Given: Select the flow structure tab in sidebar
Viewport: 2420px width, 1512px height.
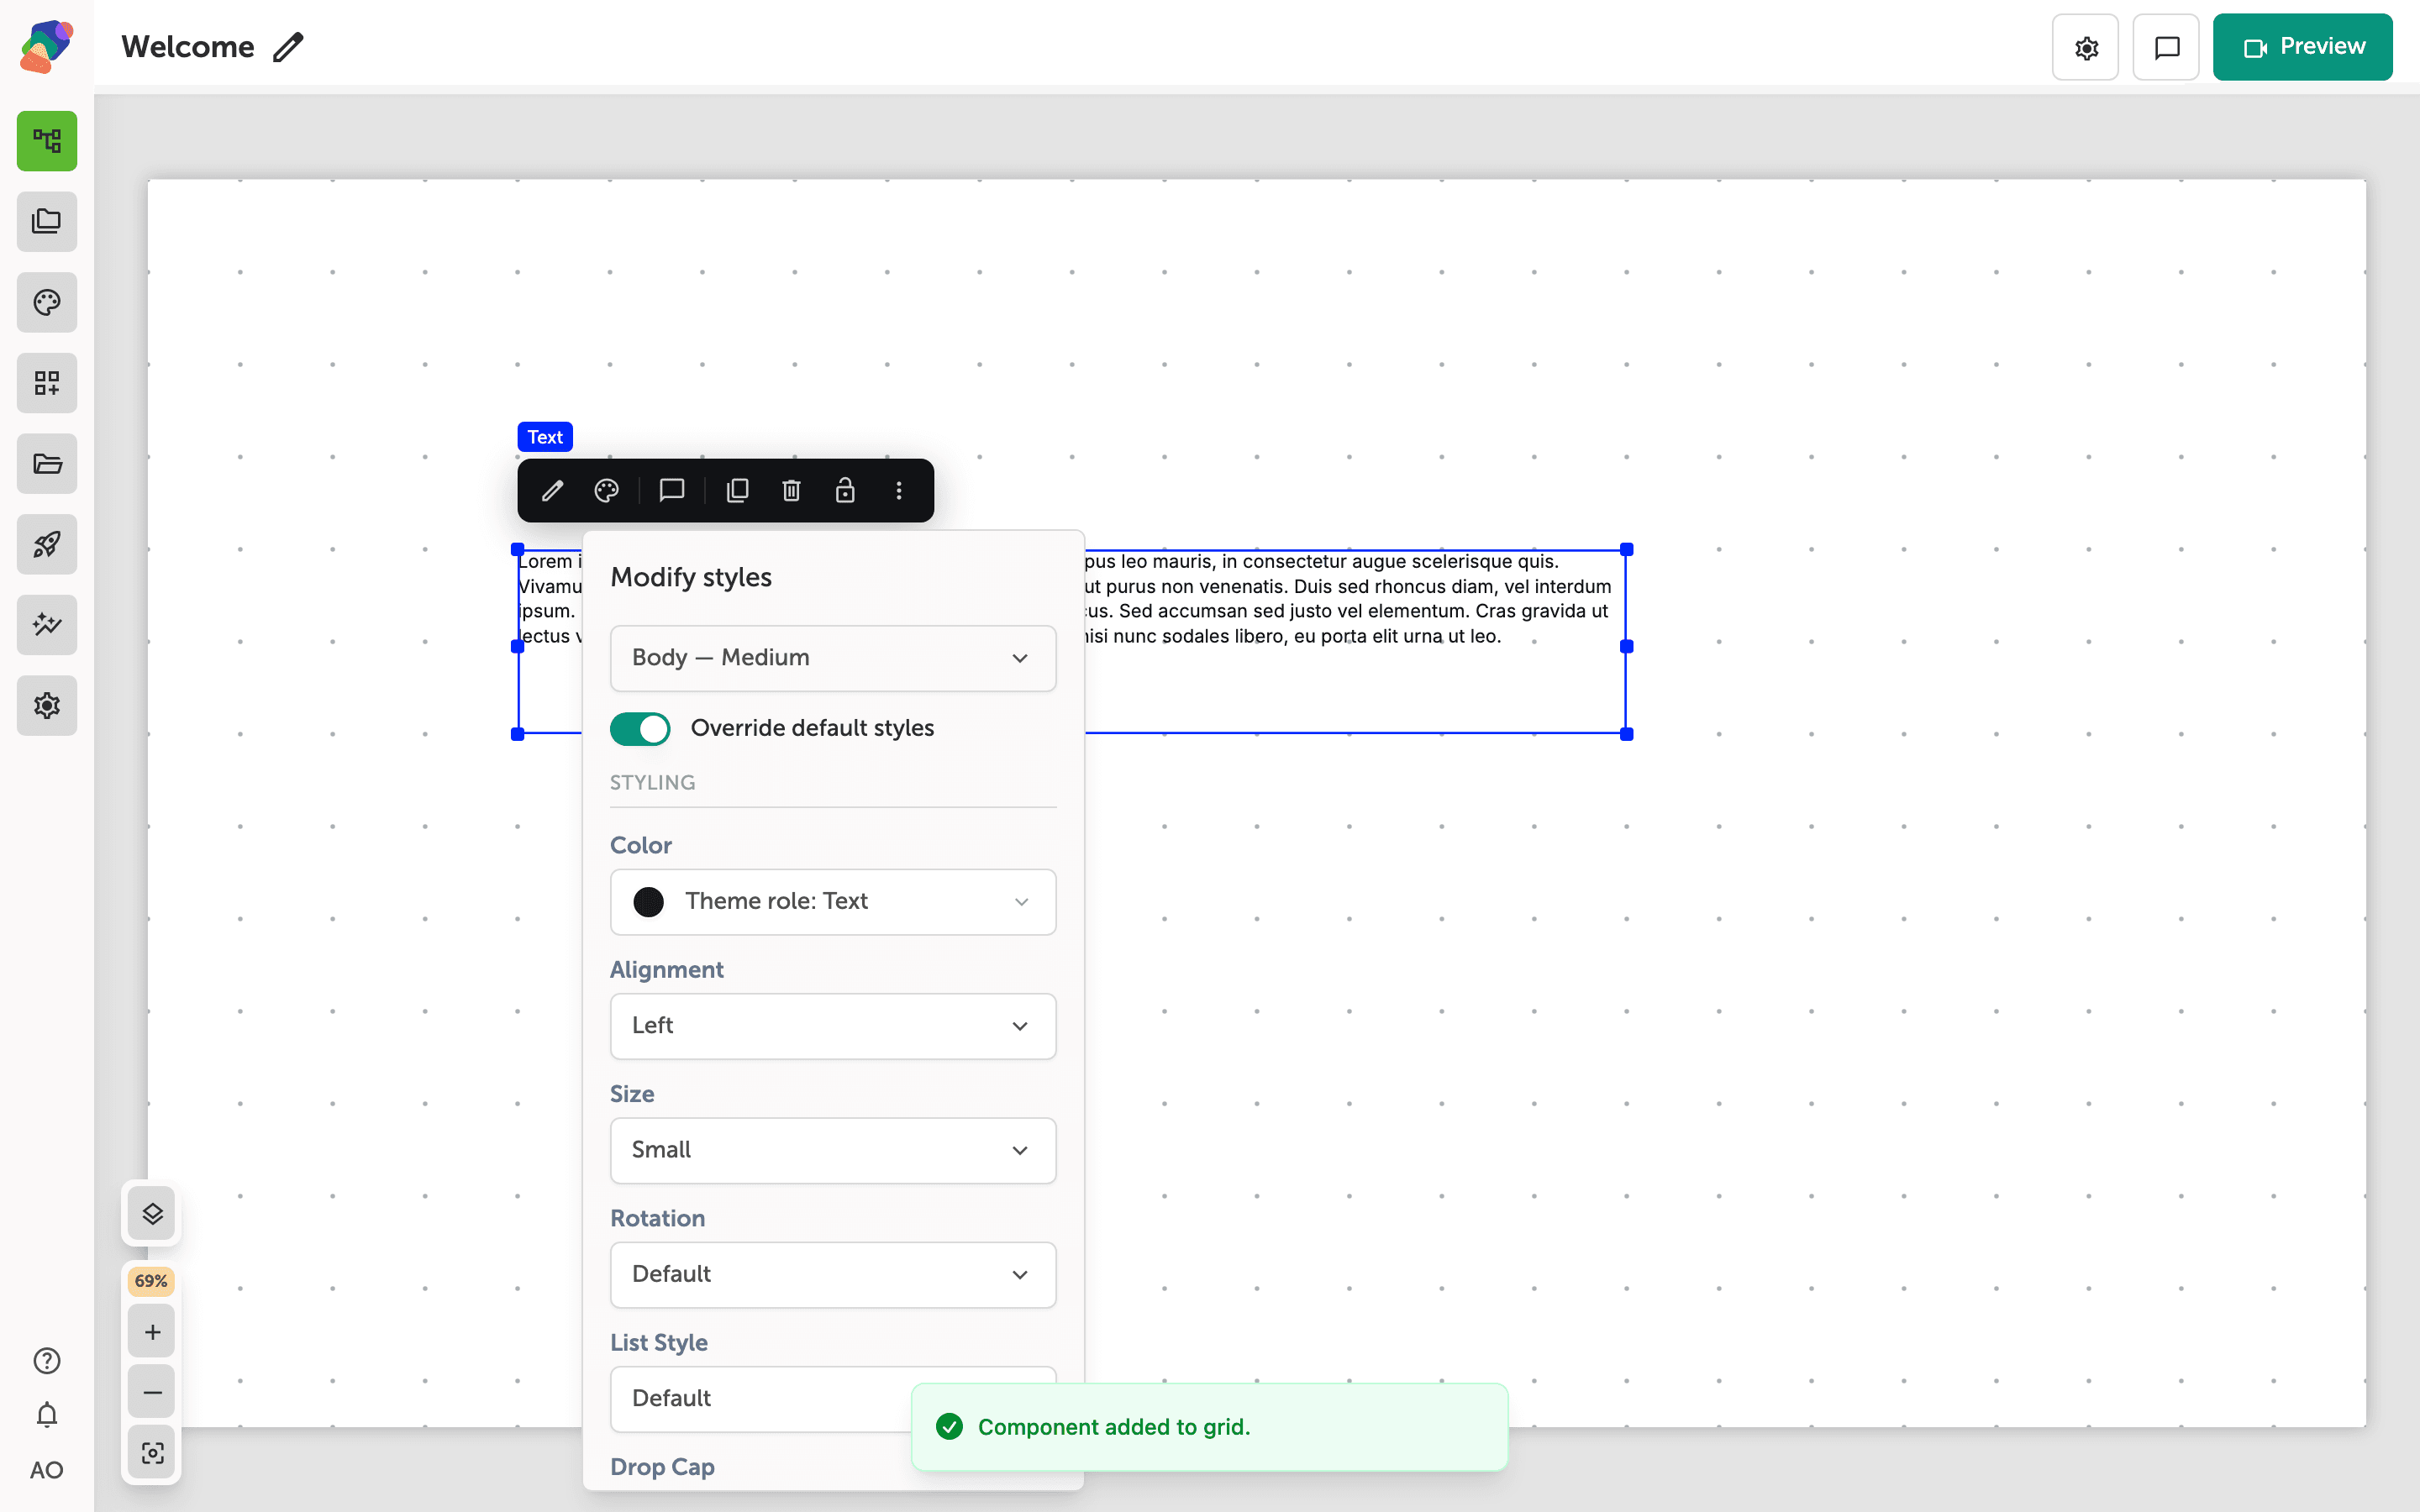Looking at the screenshot, I should click(47, 141).
